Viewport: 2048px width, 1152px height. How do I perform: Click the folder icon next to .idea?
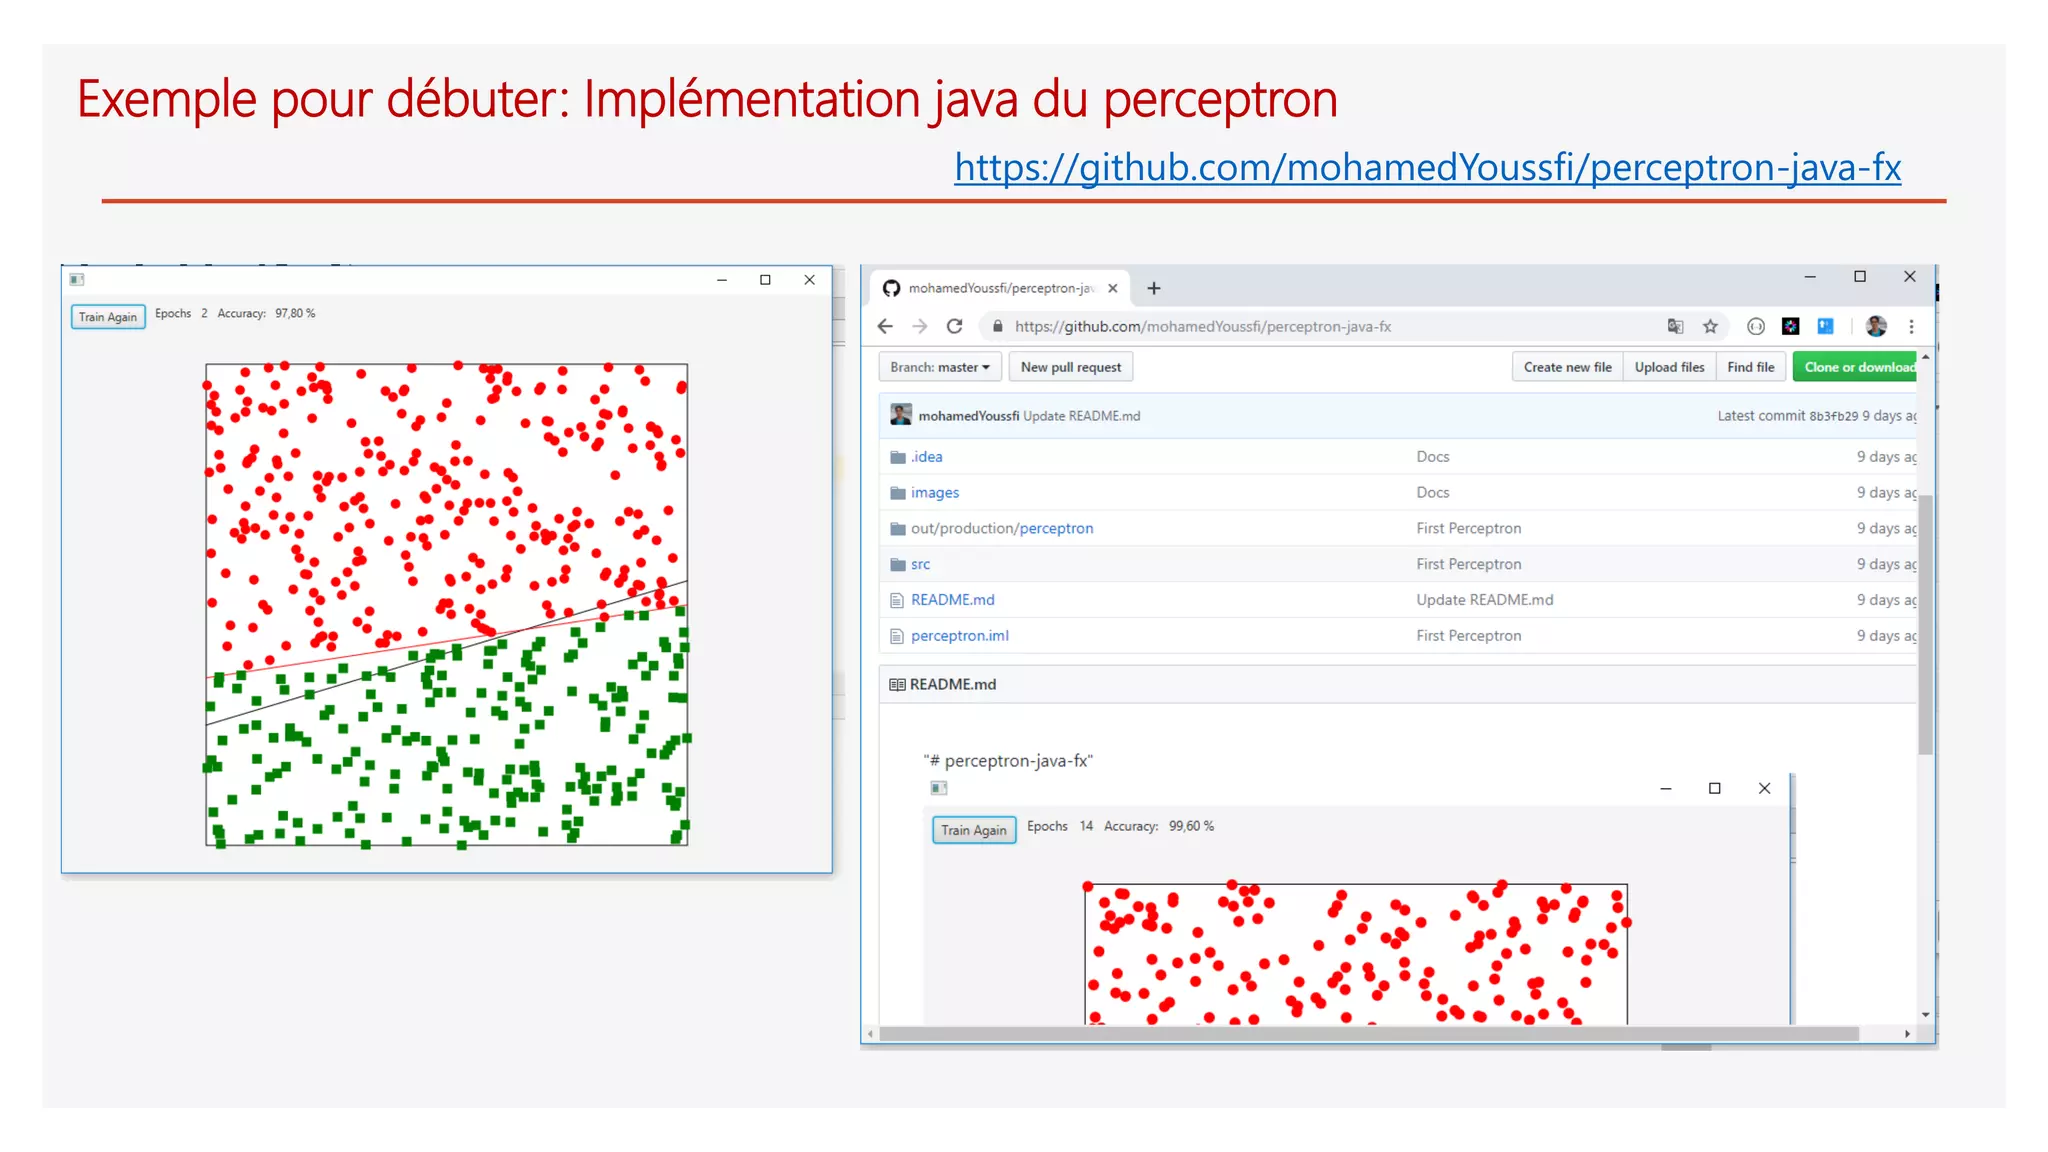[x=897, y=457]
